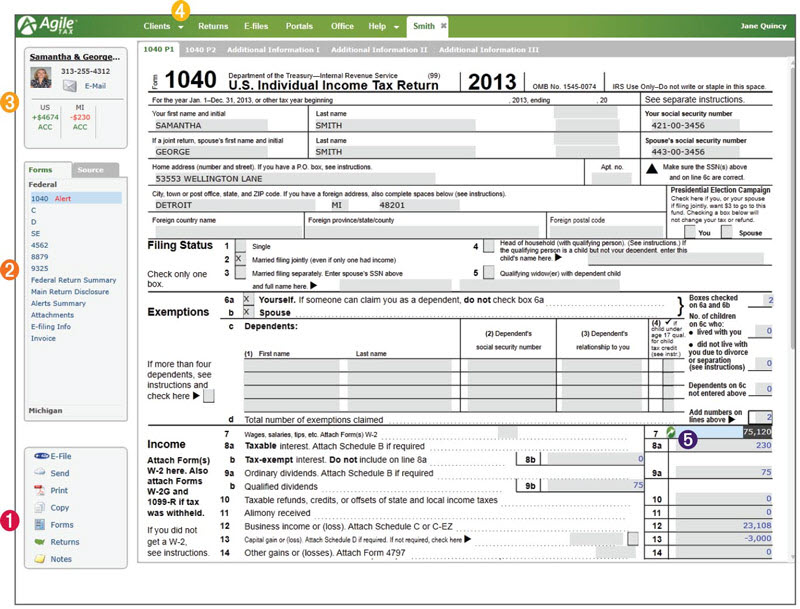Click the wages amount field line 7
Screen dimensions: 800x609
pos(724,432)
